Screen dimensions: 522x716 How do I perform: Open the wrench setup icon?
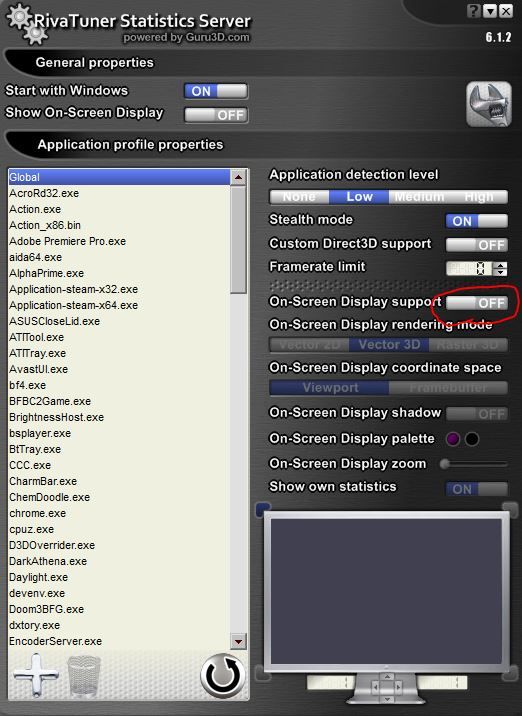pyautogui.click(x=489, y=104)
